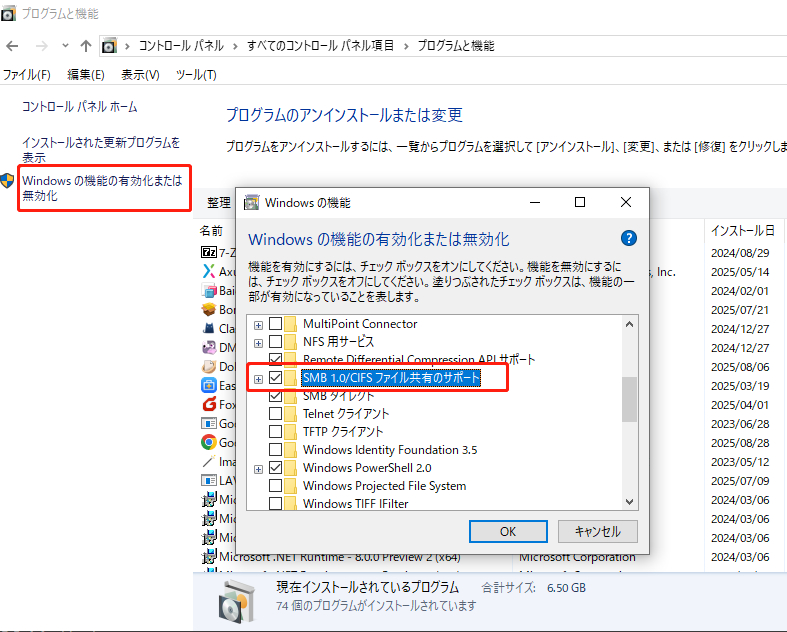Toggle MultiPoint Connector checkbox
The image size is (787, 632).
[x=276, y=324]
